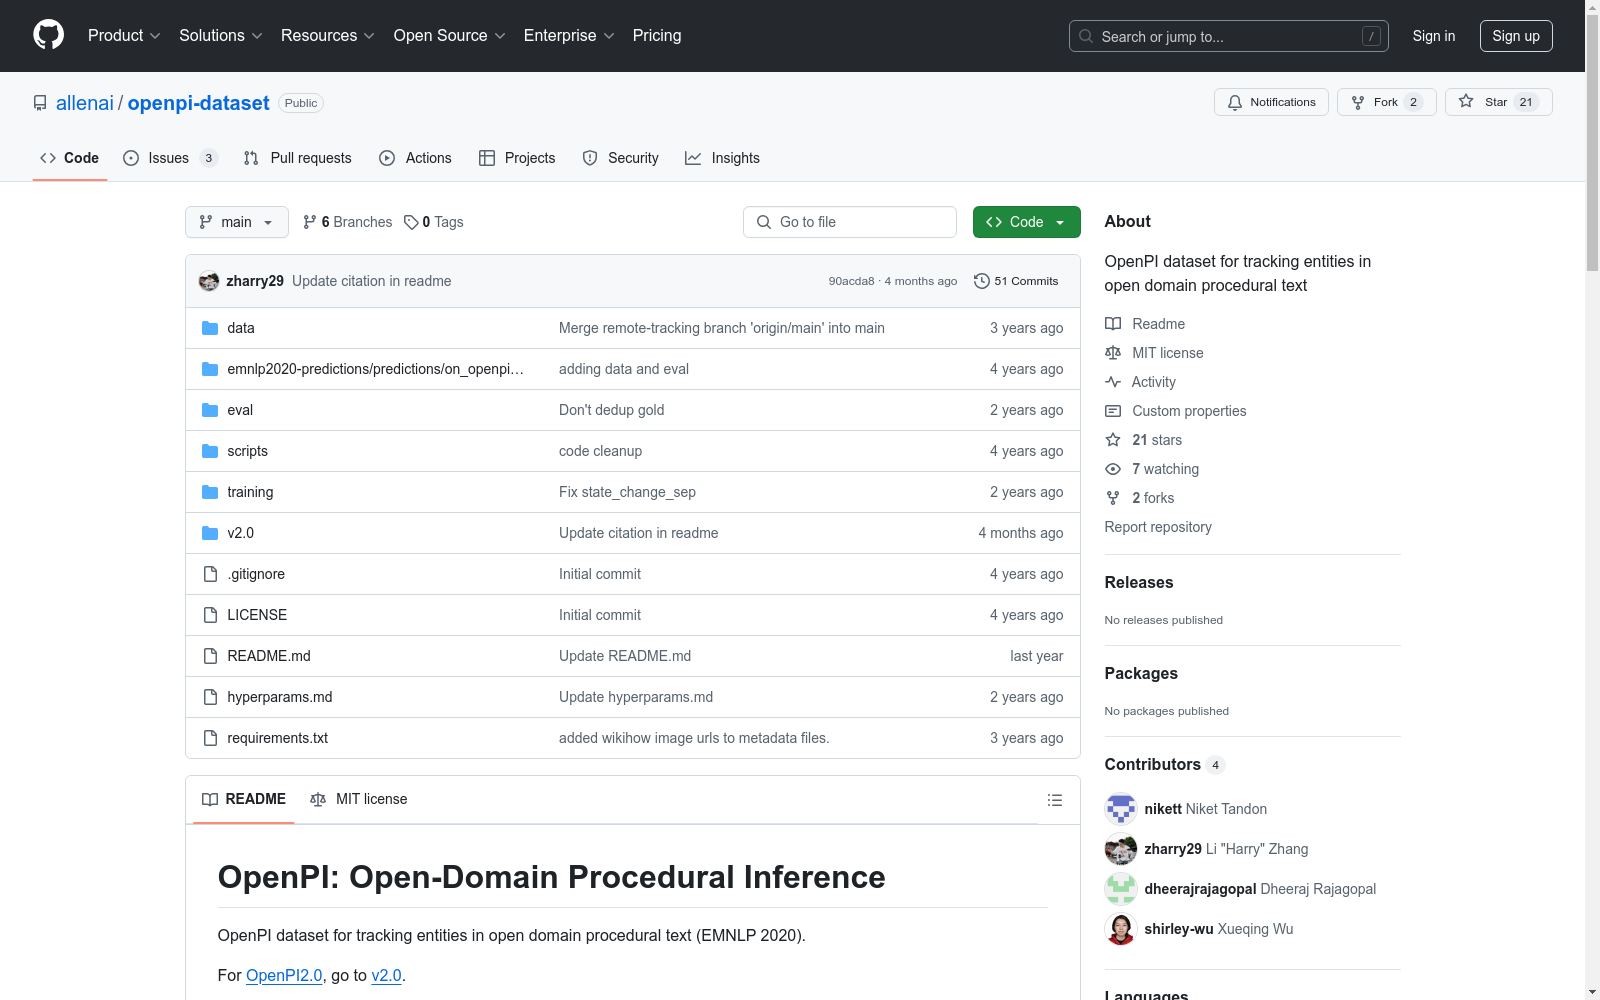Click the eye icon next to 7 watching
1600x1000 pixels.
(1113, 469)
